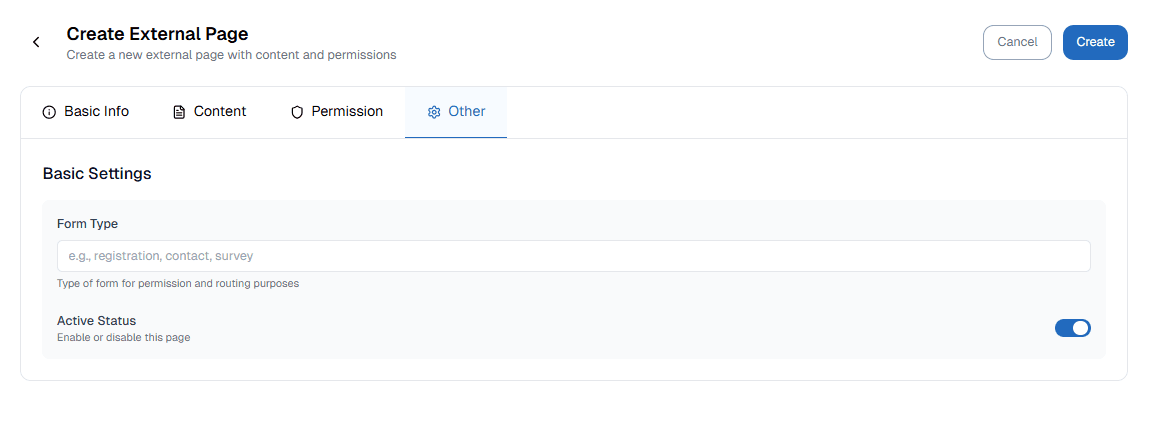Select the Permission tab label
This screenshot has height=427, width=1149.
pos(347,112)
